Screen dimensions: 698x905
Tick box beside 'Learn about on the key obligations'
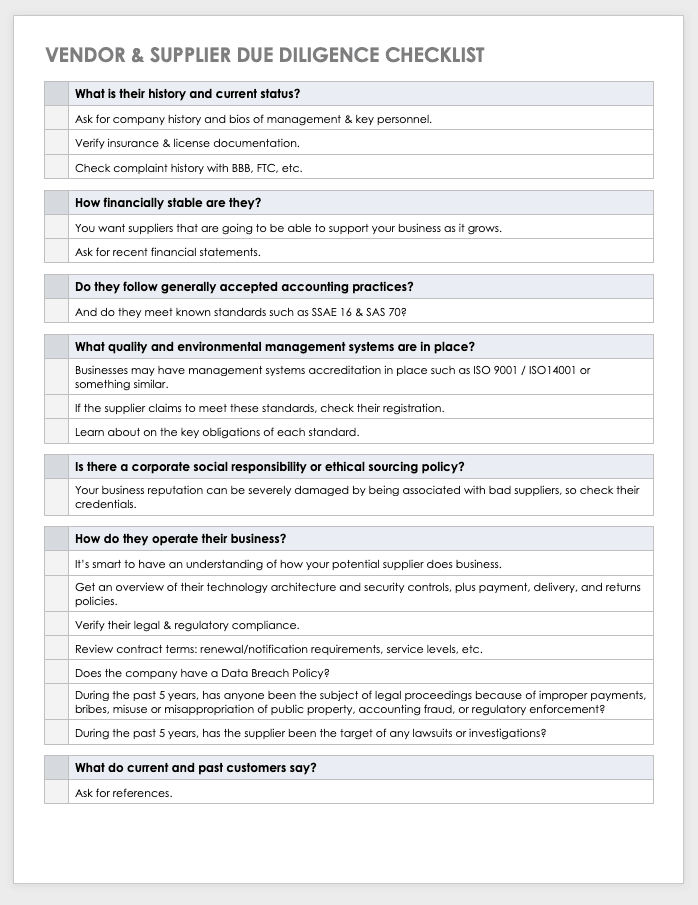pos(57,431)
